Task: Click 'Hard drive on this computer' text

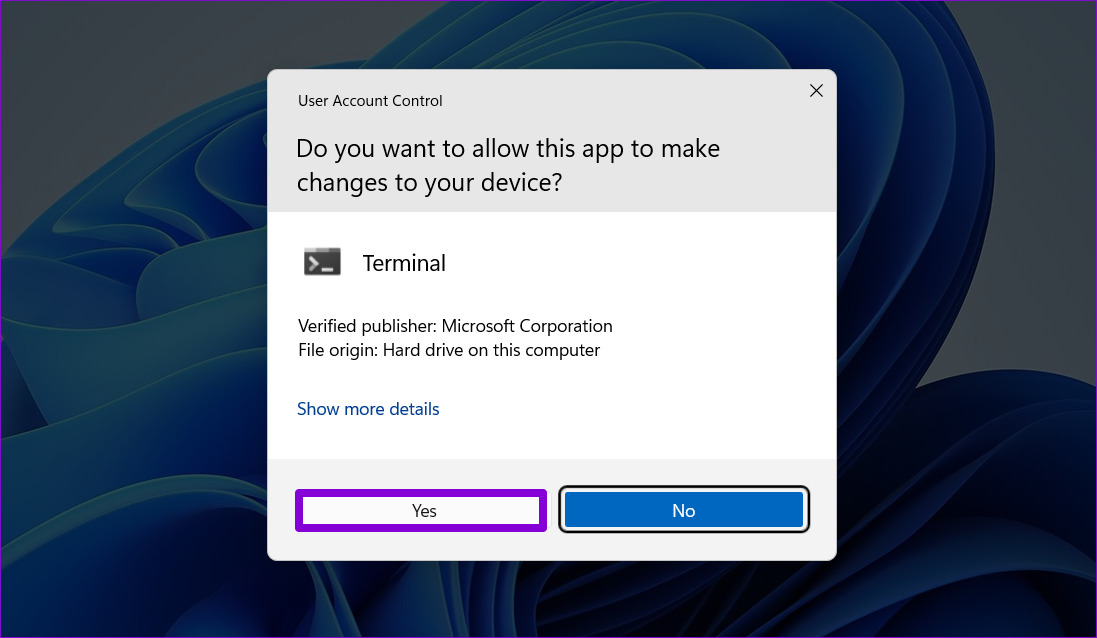Action: (492, 350)
